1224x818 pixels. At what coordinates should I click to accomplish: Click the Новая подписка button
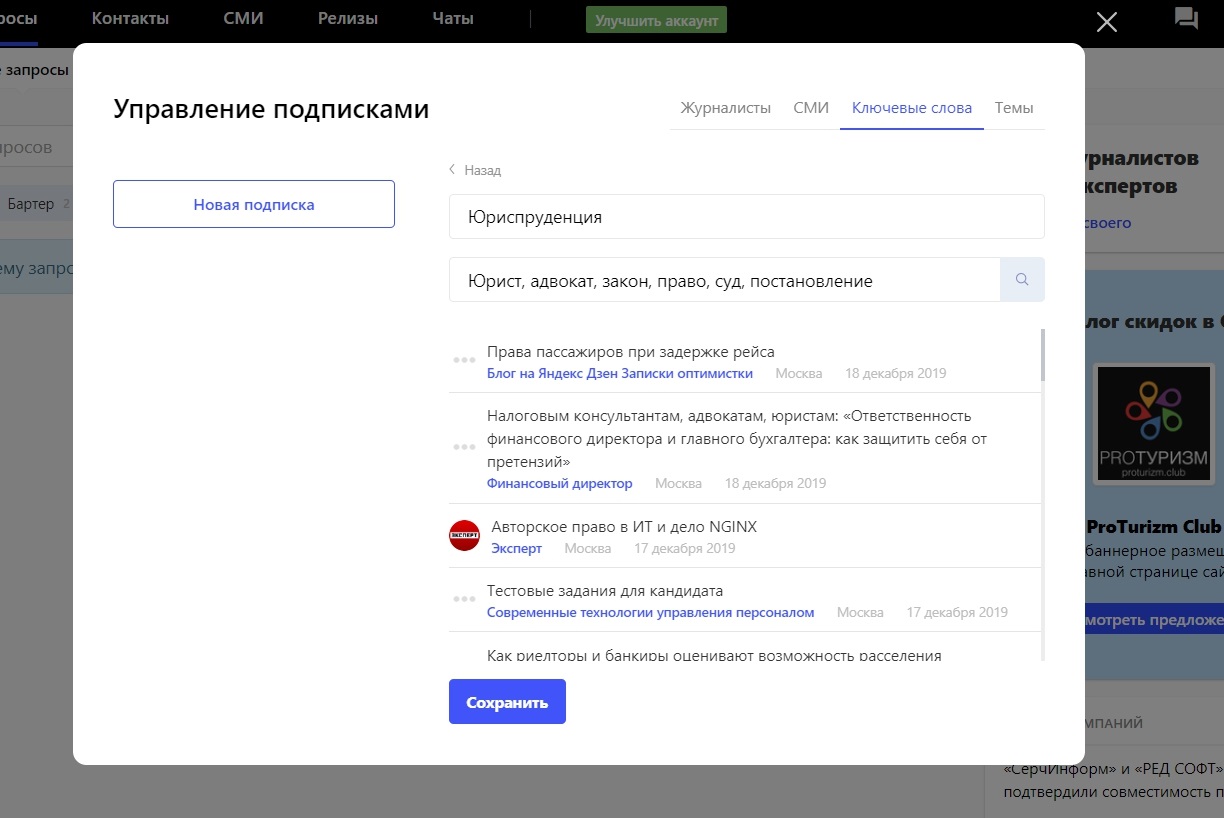[x=254, y=204]
